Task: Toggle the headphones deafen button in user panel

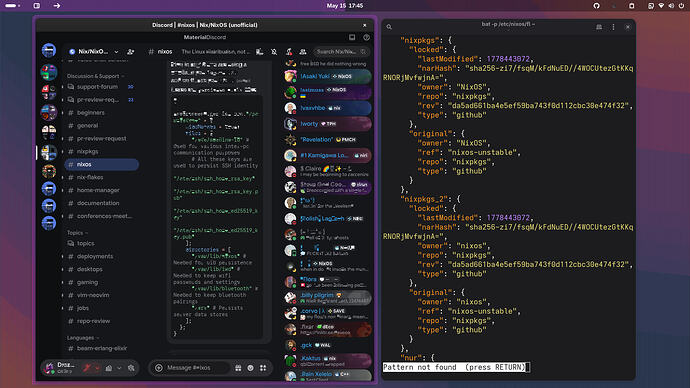Action: click(x=109, y=368)
